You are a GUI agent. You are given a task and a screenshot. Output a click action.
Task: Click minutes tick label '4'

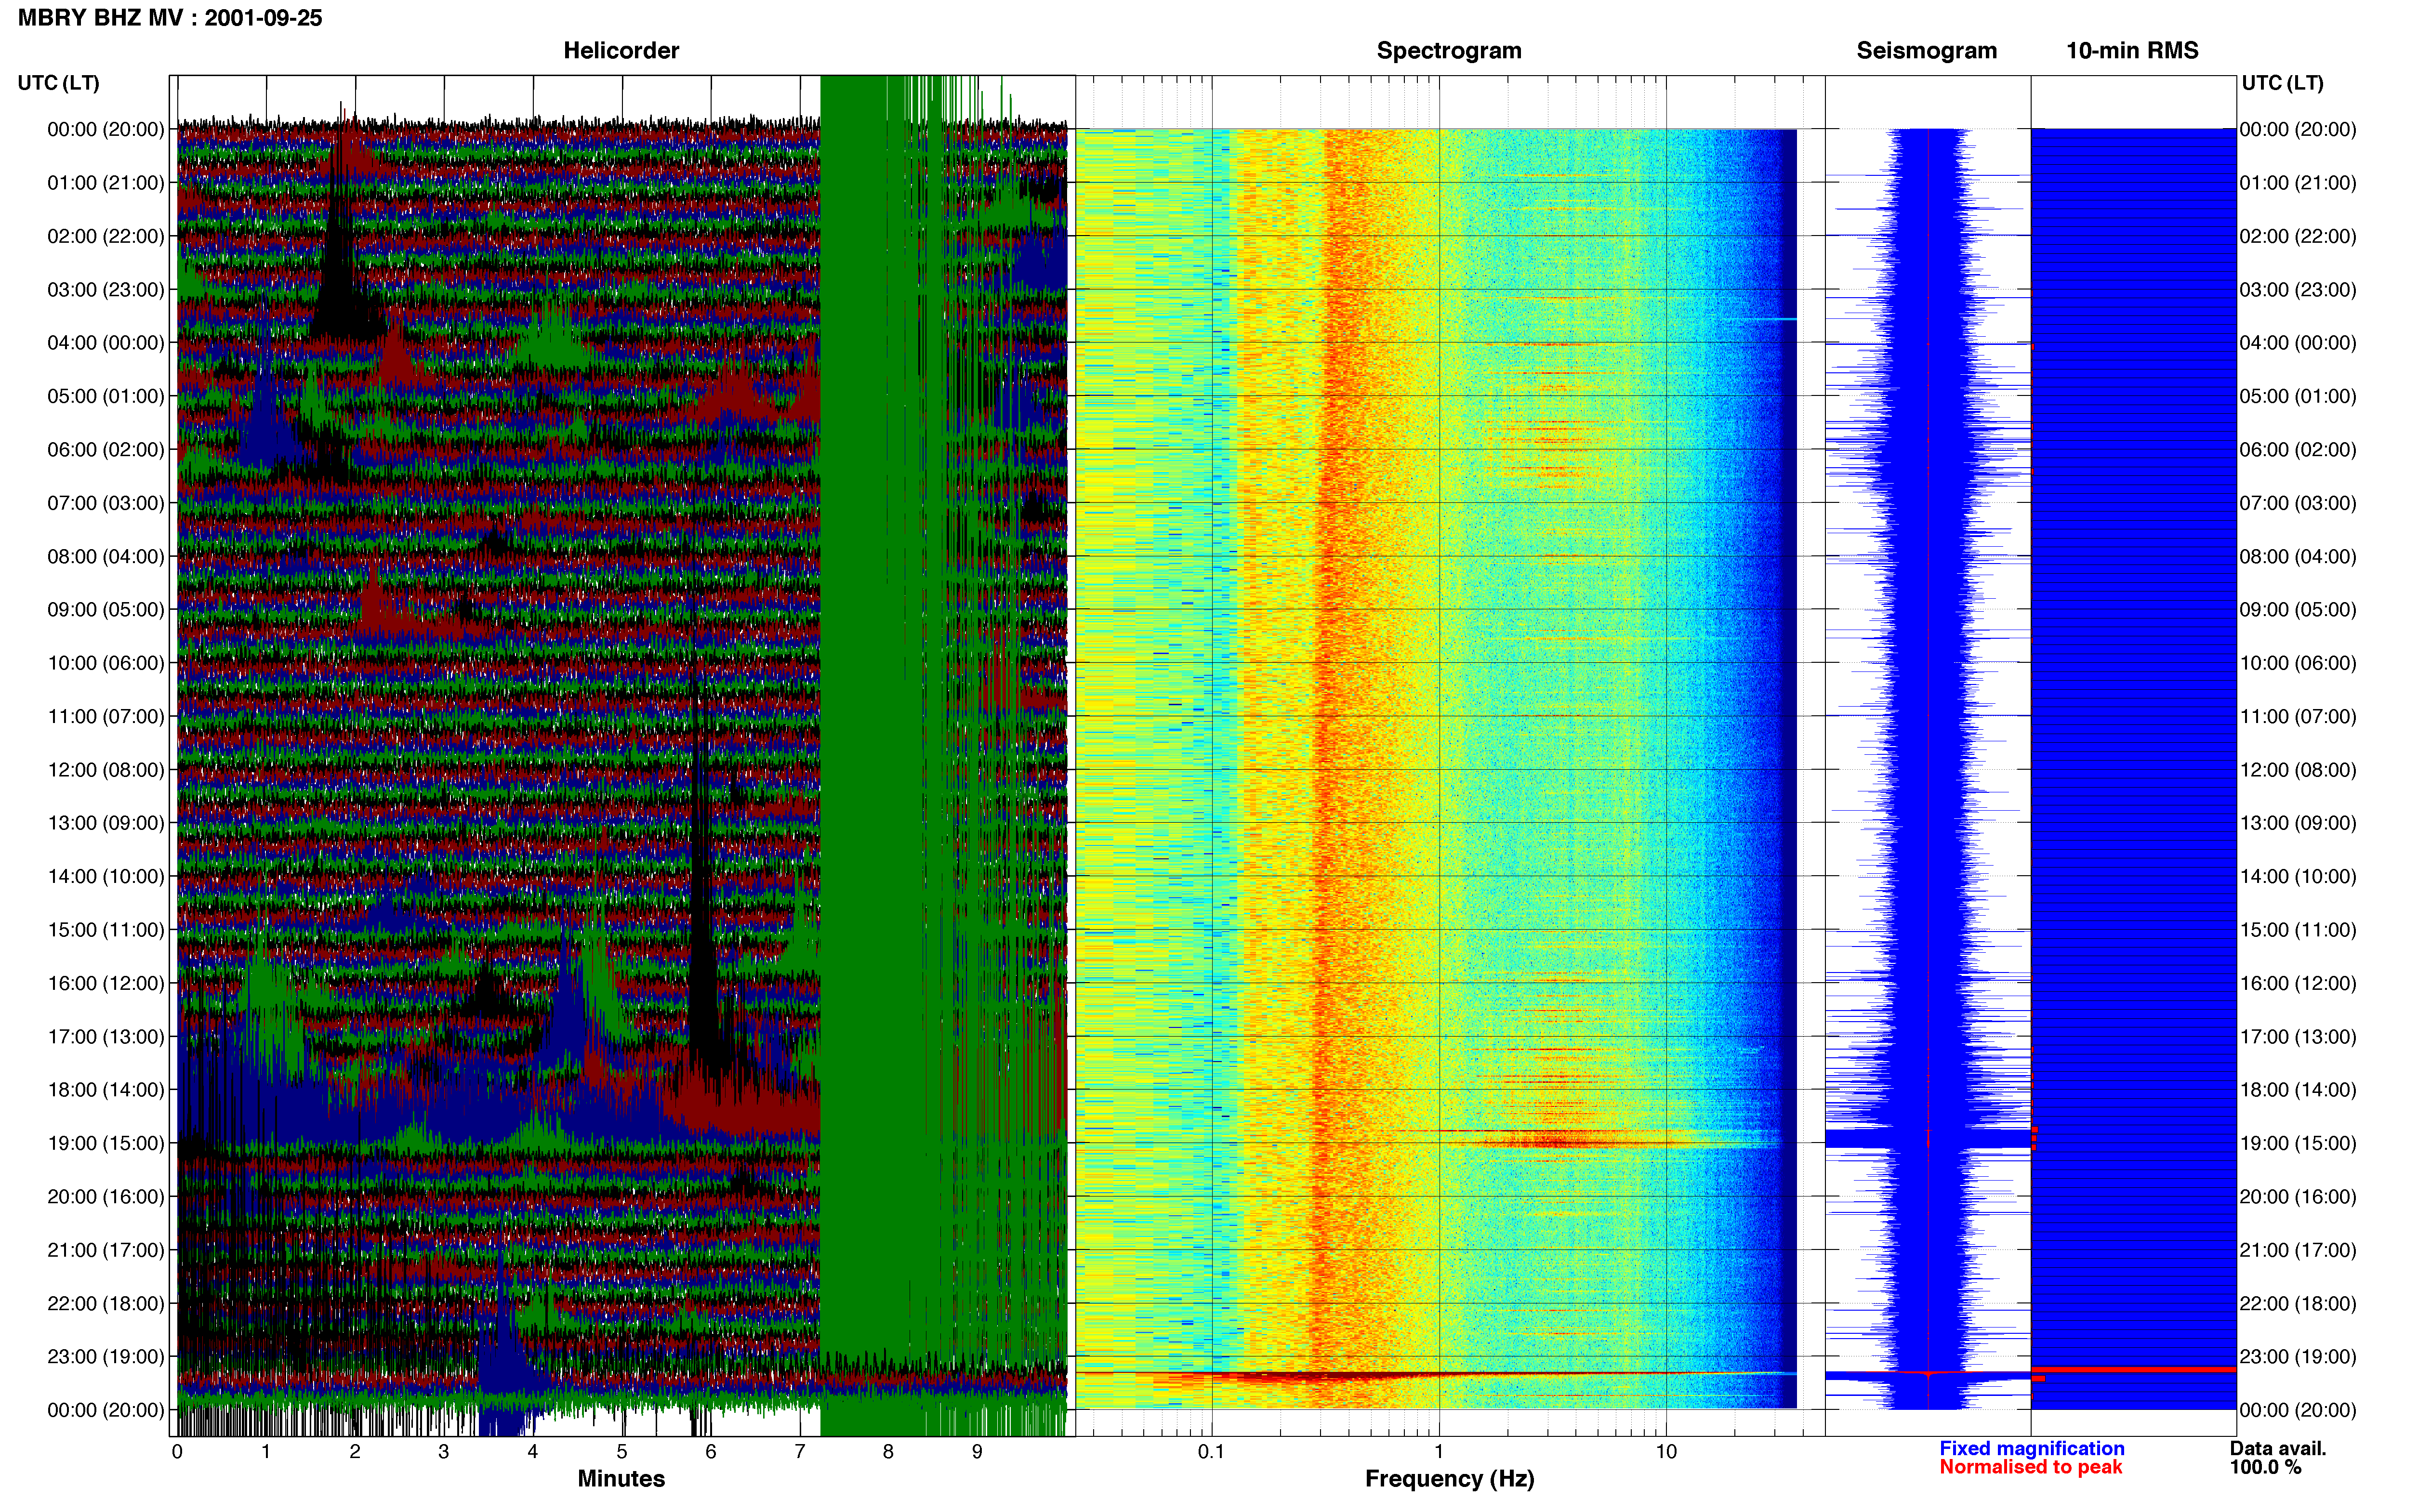click(533, 1452)
